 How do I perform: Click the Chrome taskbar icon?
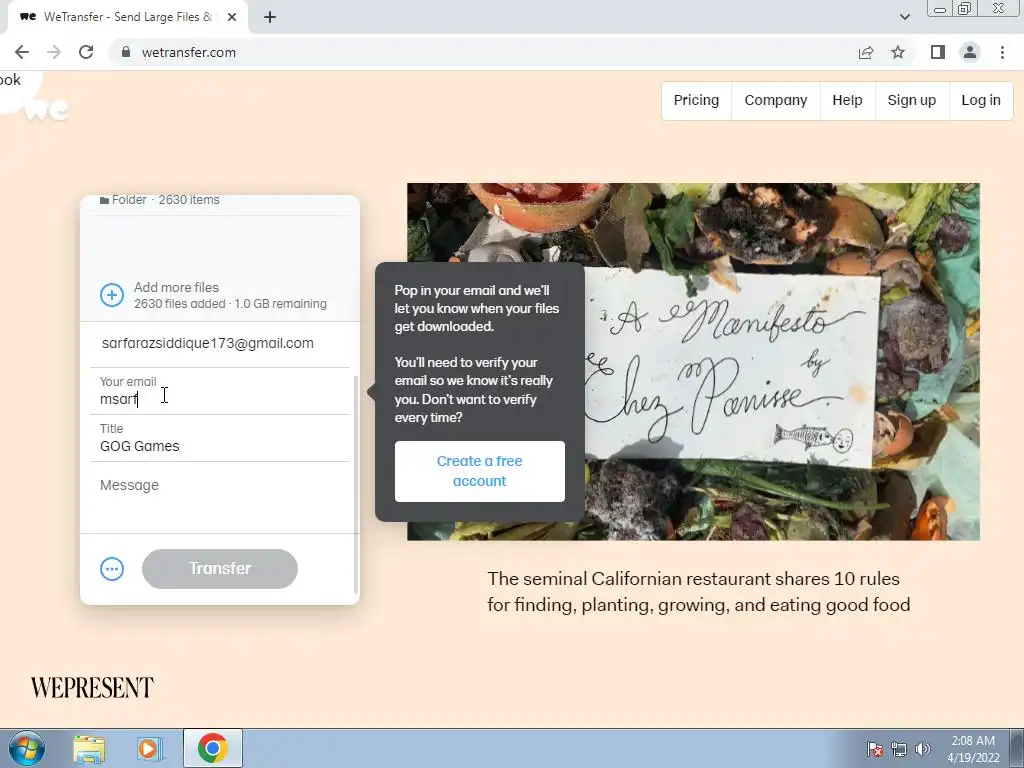point(212,748)
